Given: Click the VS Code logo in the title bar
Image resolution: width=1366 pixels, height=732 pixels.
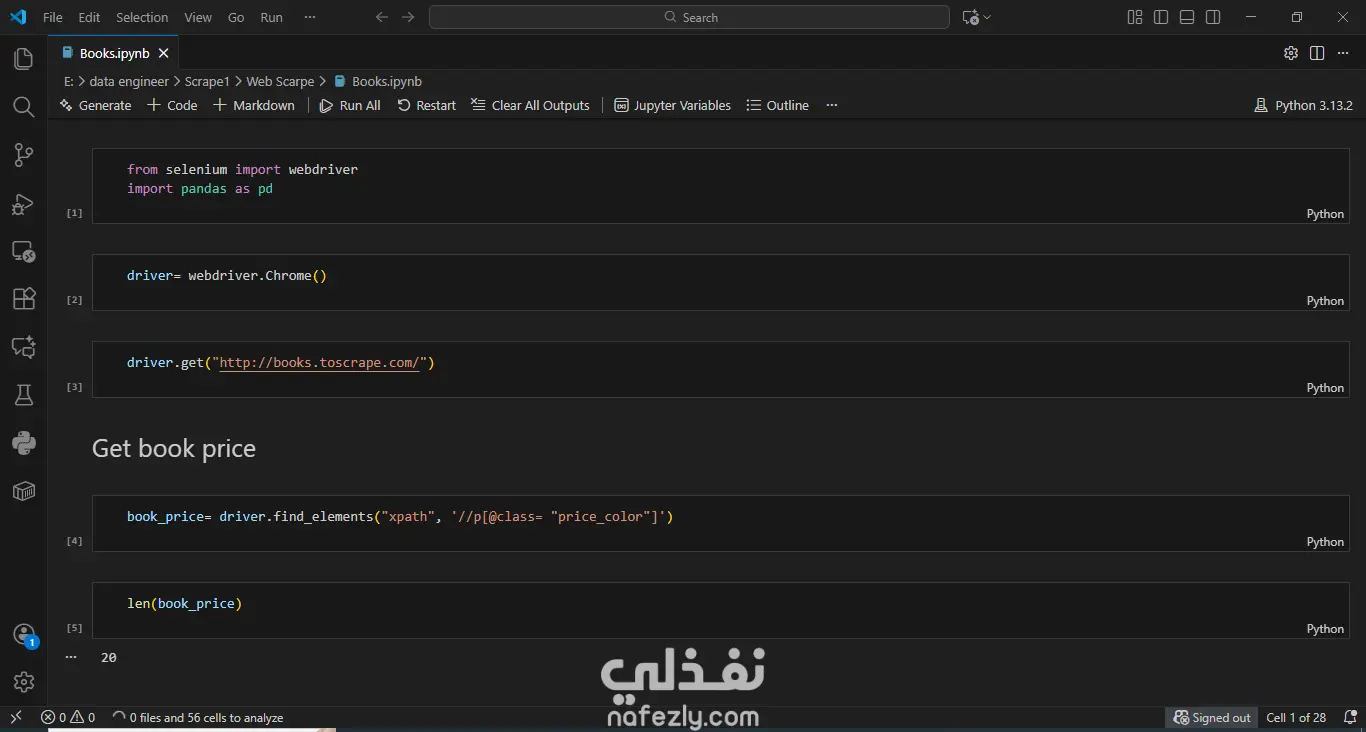Looking at the screenshot, I should click(x=18, y=17).
